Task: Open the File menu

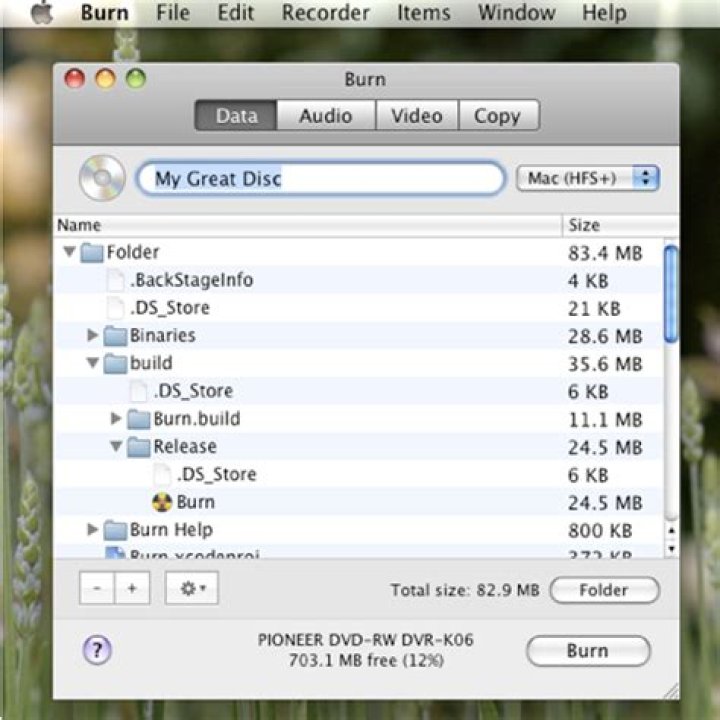Action: pyautogui.click(x=173, y=12)
